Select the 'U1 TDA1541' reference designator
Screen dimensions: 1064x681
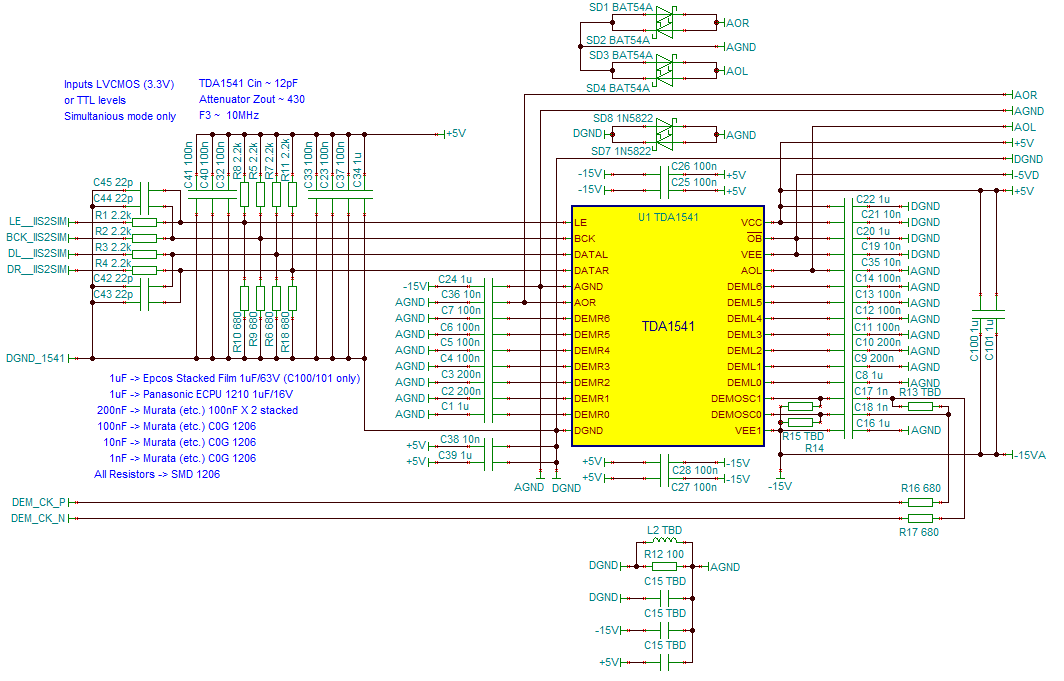tap(668, 217)
